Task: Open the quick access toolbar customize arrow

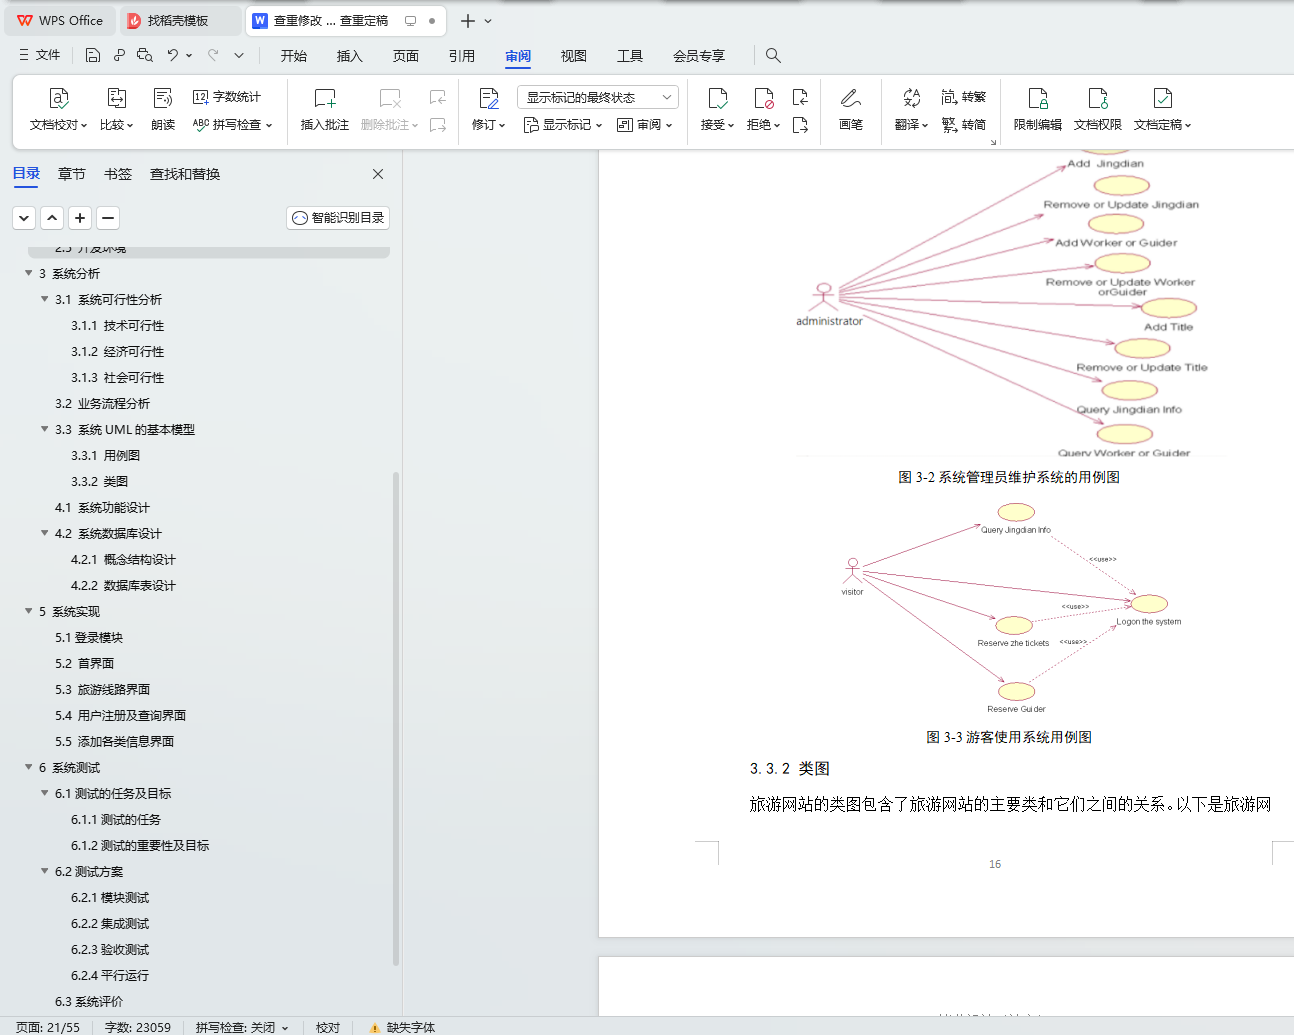Action: tap(239, 55)
